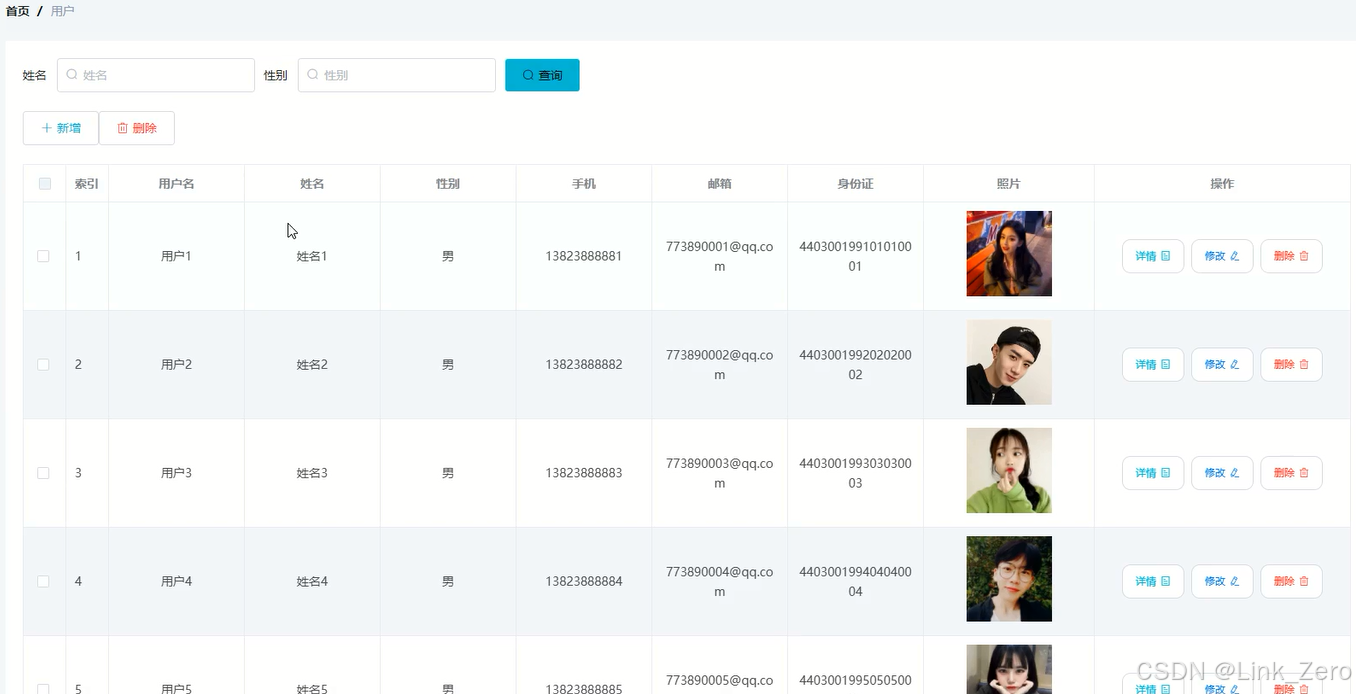Click the plus icon on the 新增 button
This screenshot has height=694, width=1356.
click(x=45, y=128)
